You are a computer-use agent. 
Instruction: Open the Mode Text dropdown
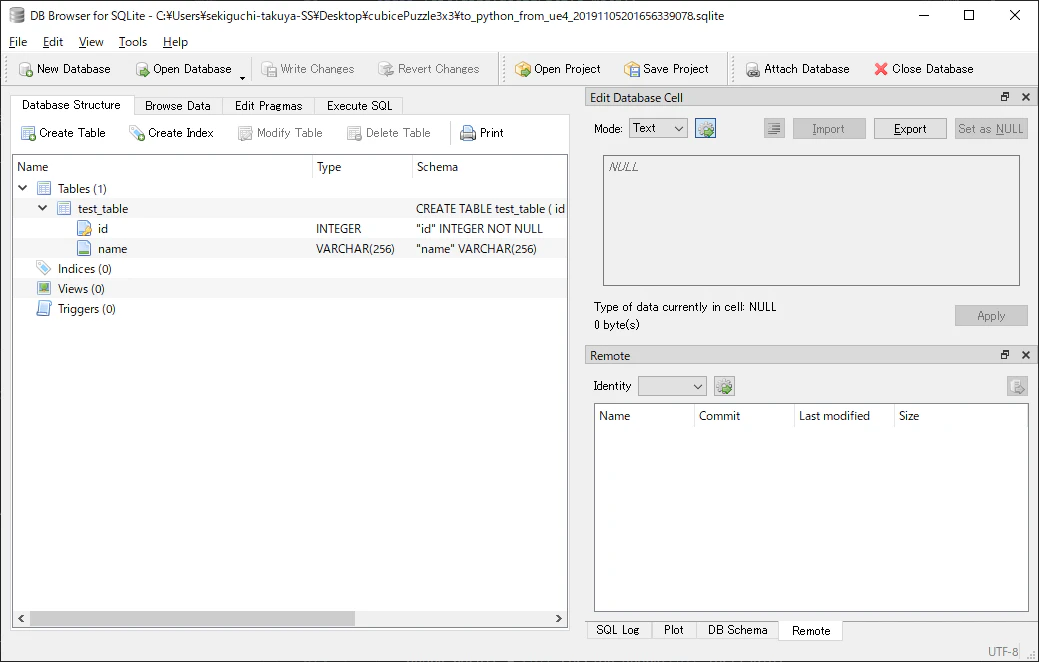(658, 129)
